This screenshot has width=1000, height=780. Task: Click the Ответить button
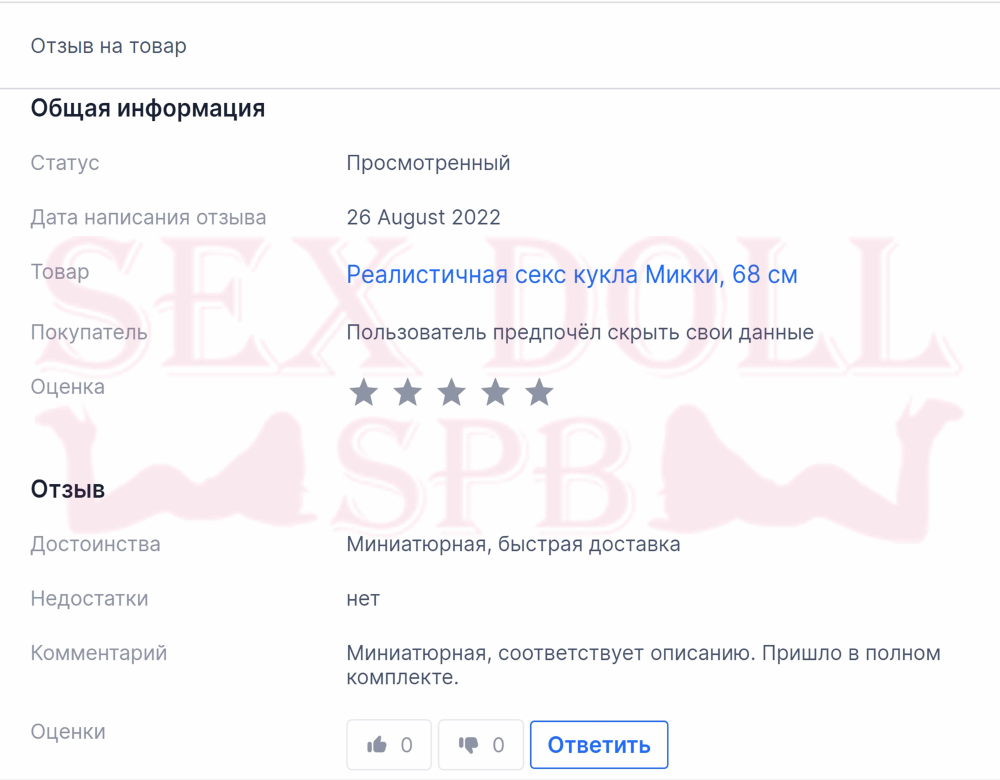pyautogui.click(x=599, y=745)
